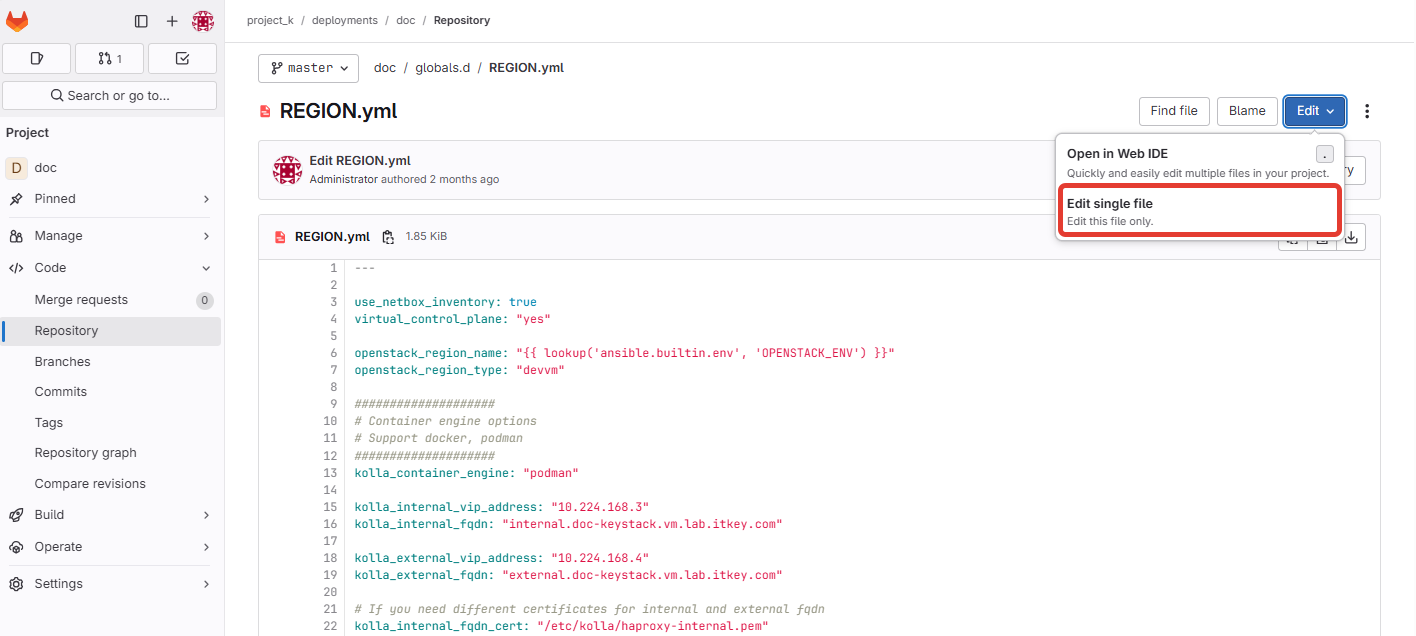
Task: Open merge requests counter button
Action: 110,59
